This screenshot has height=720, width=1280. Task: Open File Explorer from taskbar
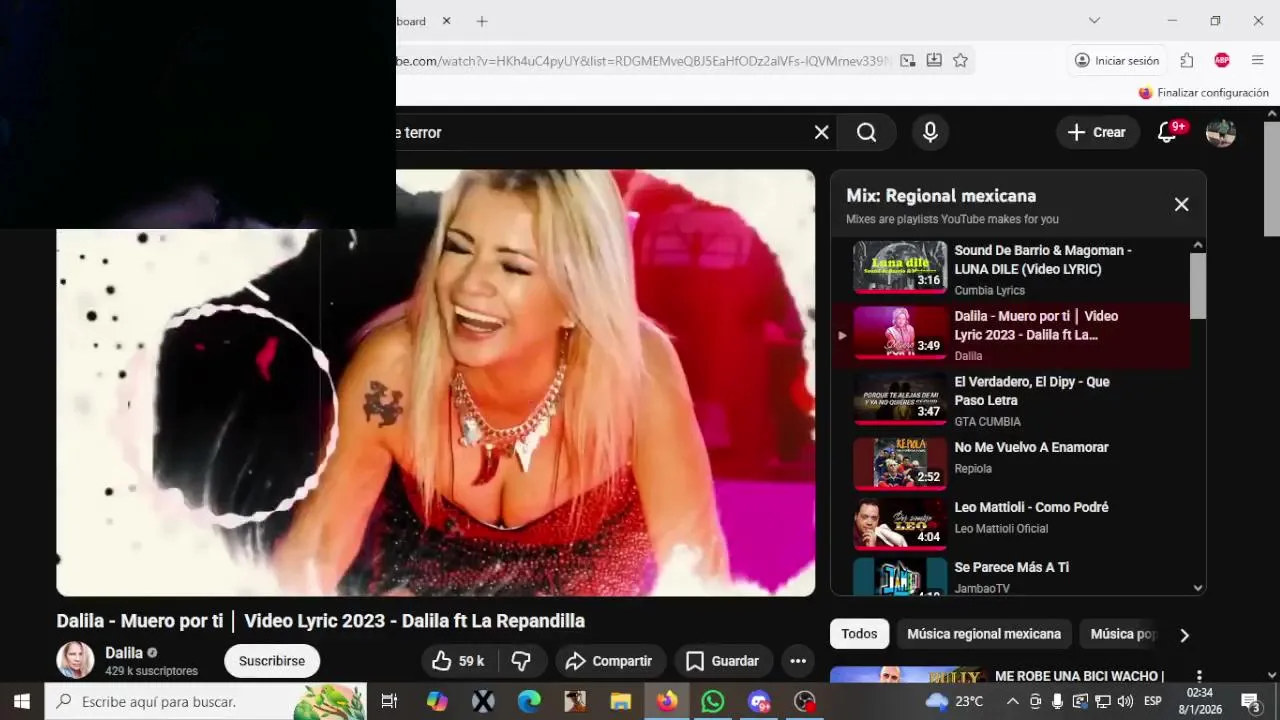click(621, 701)
